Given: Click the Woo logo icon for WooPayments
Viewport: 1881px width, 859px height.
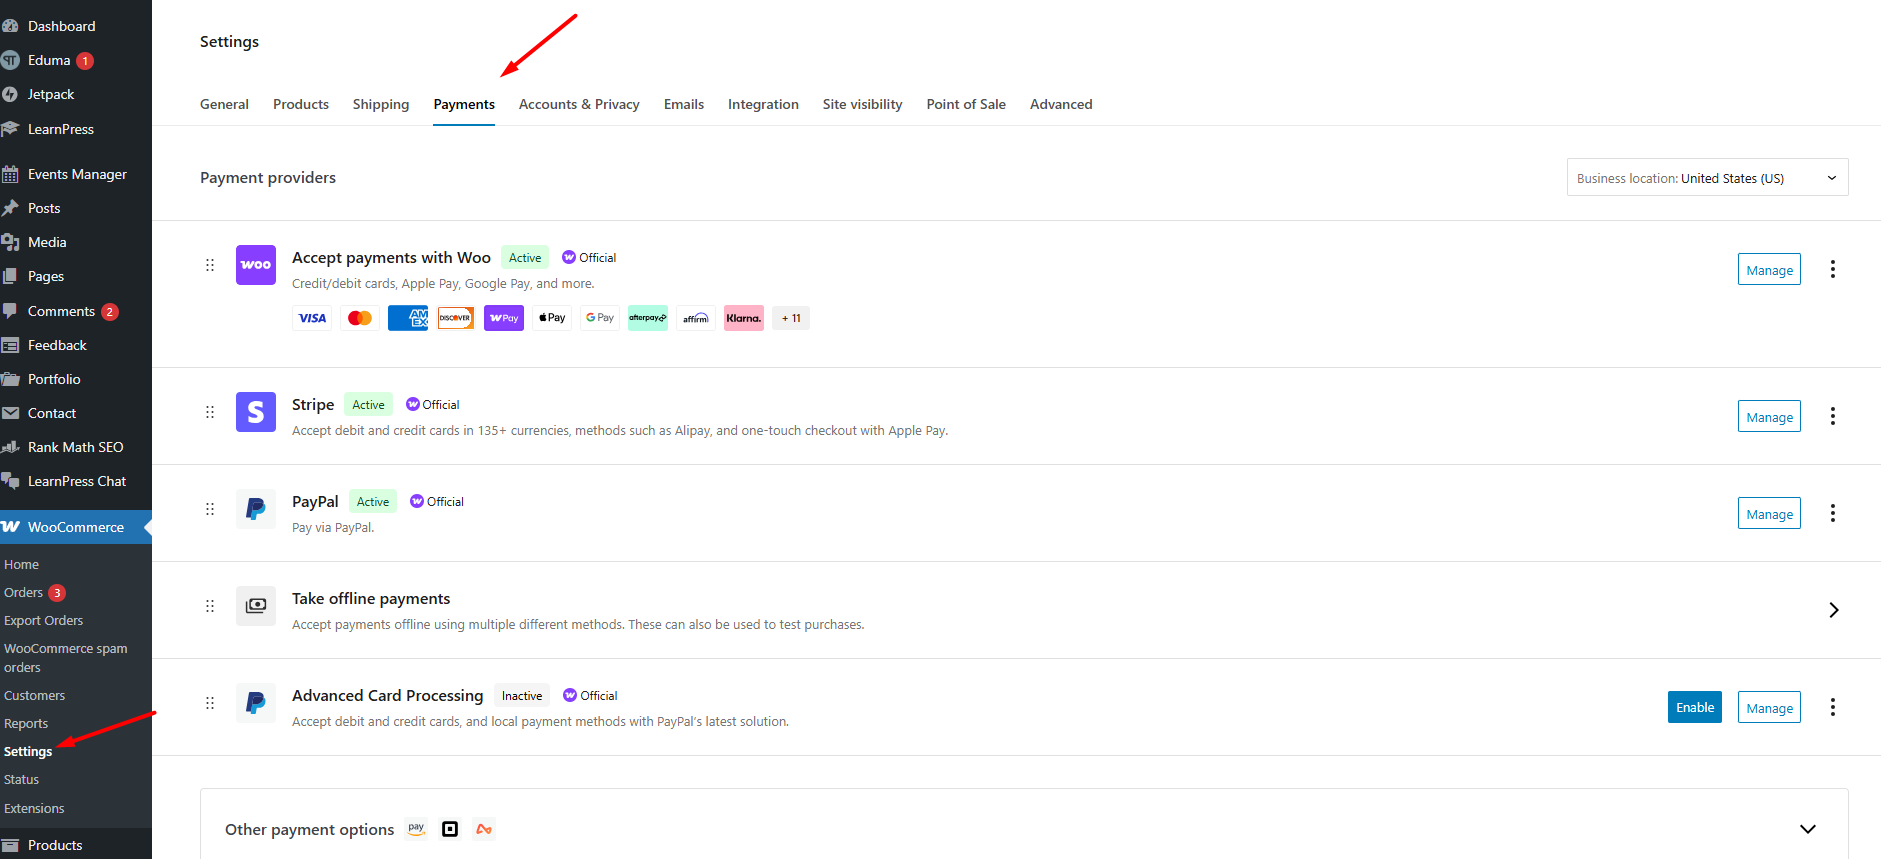Looking at the screenshot, I should pos(256,265).
